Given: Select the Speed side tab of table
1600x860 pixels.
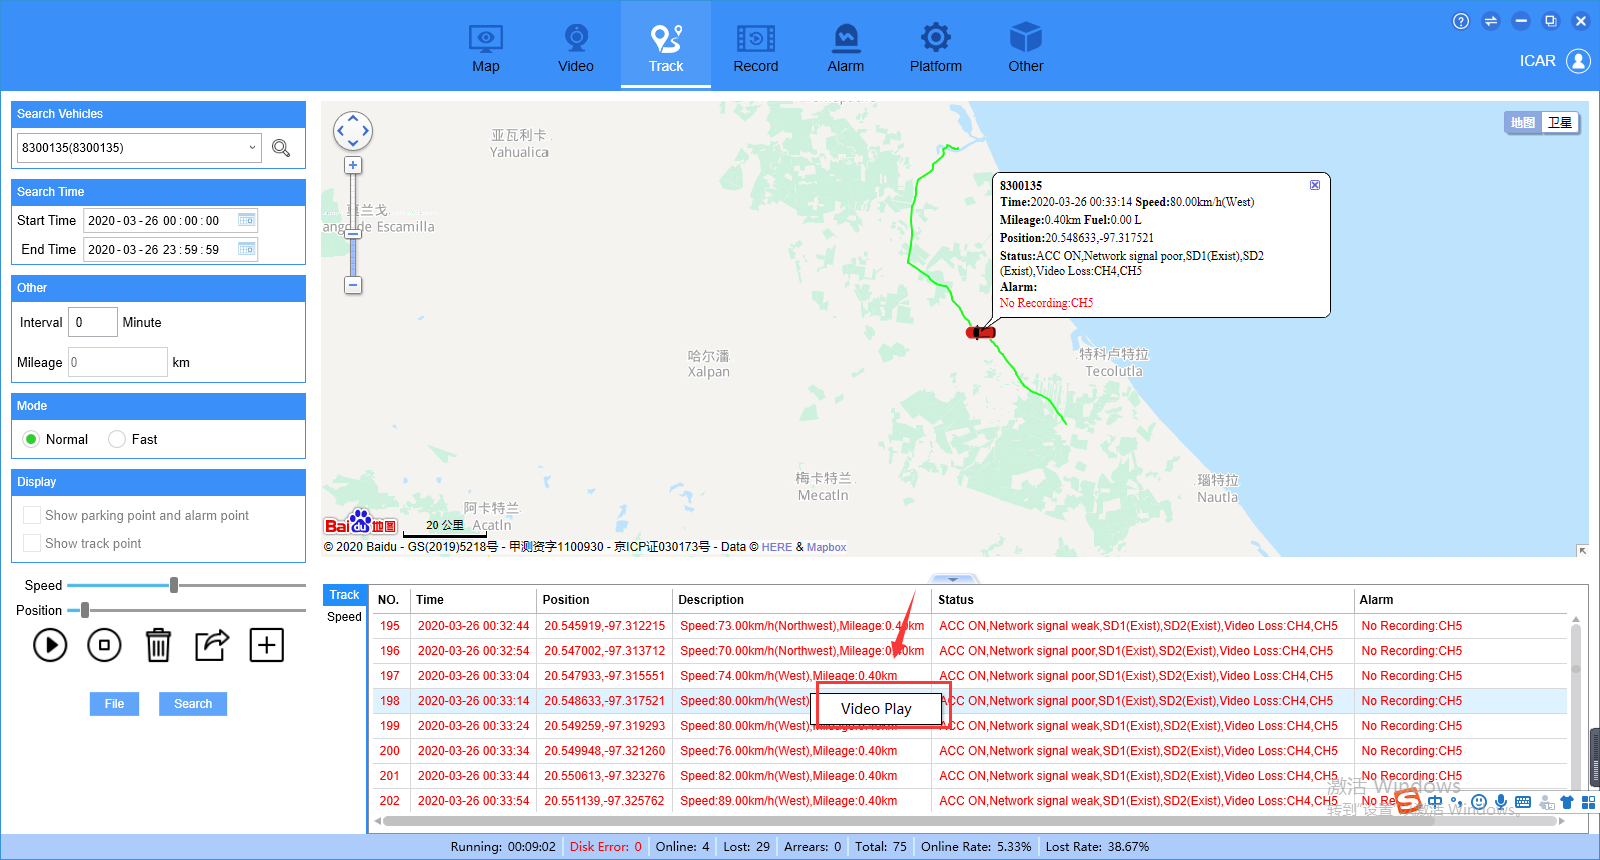Looking at the screenshot, I should pyautogui.click(x=344, y=617).
